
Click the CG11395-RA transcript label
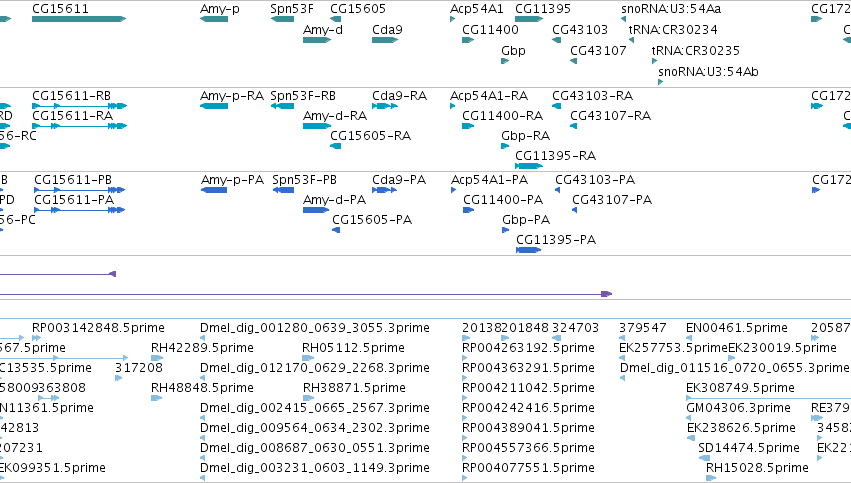(x=555, y=156)
